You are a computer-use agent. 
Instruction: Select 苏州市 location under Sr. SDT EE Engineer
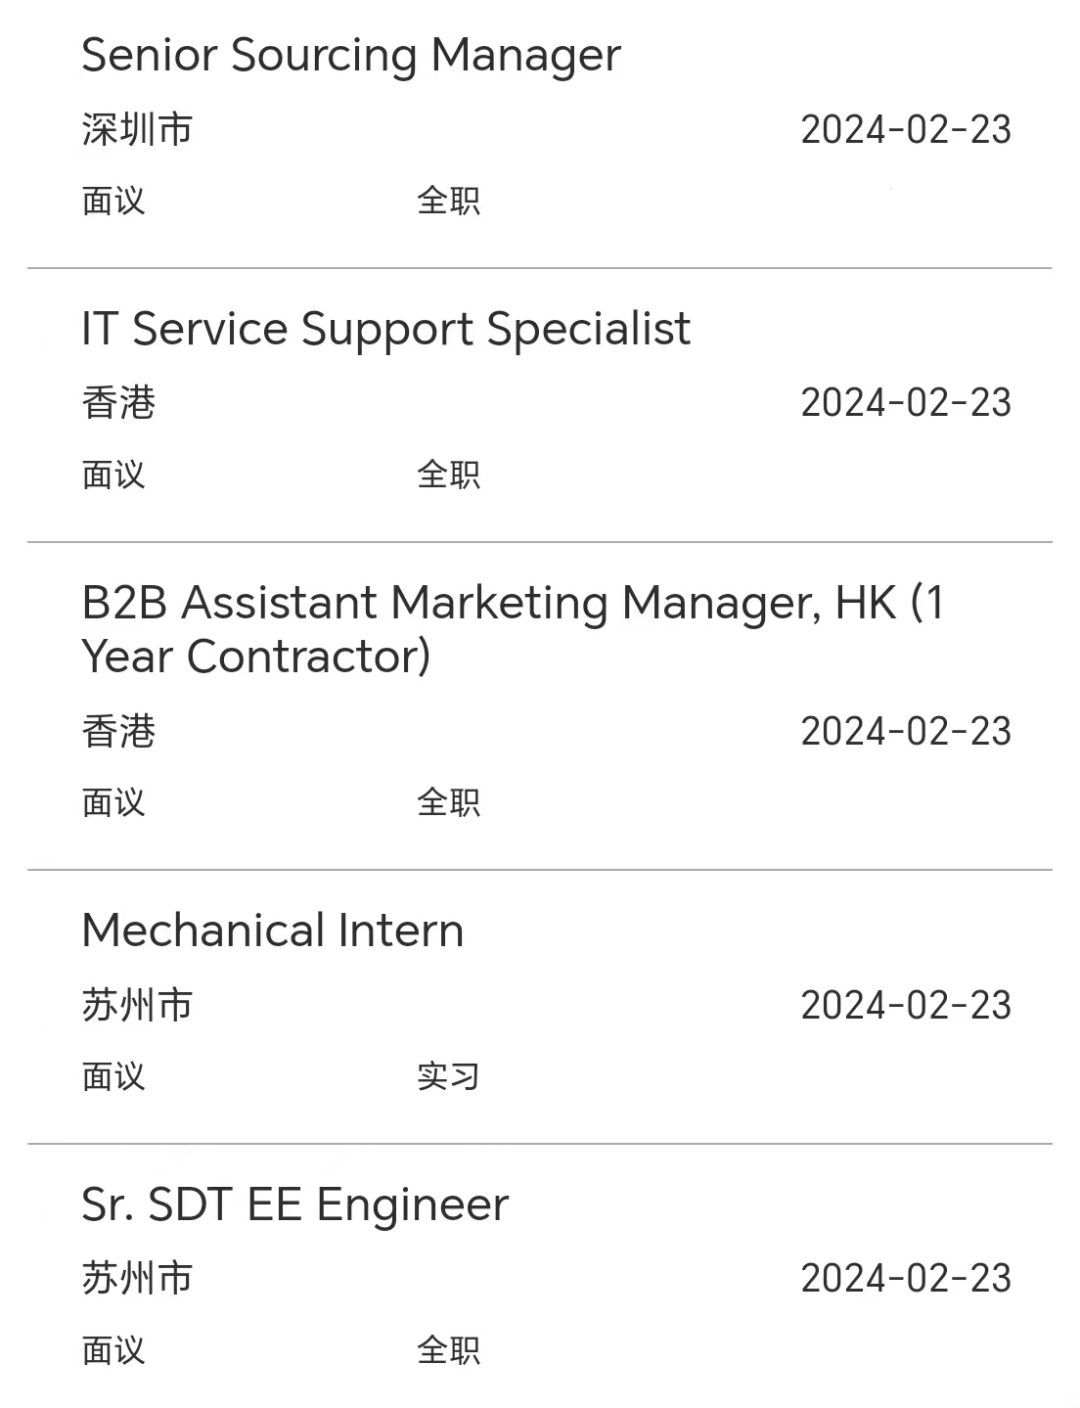[x=137, y=1278]
